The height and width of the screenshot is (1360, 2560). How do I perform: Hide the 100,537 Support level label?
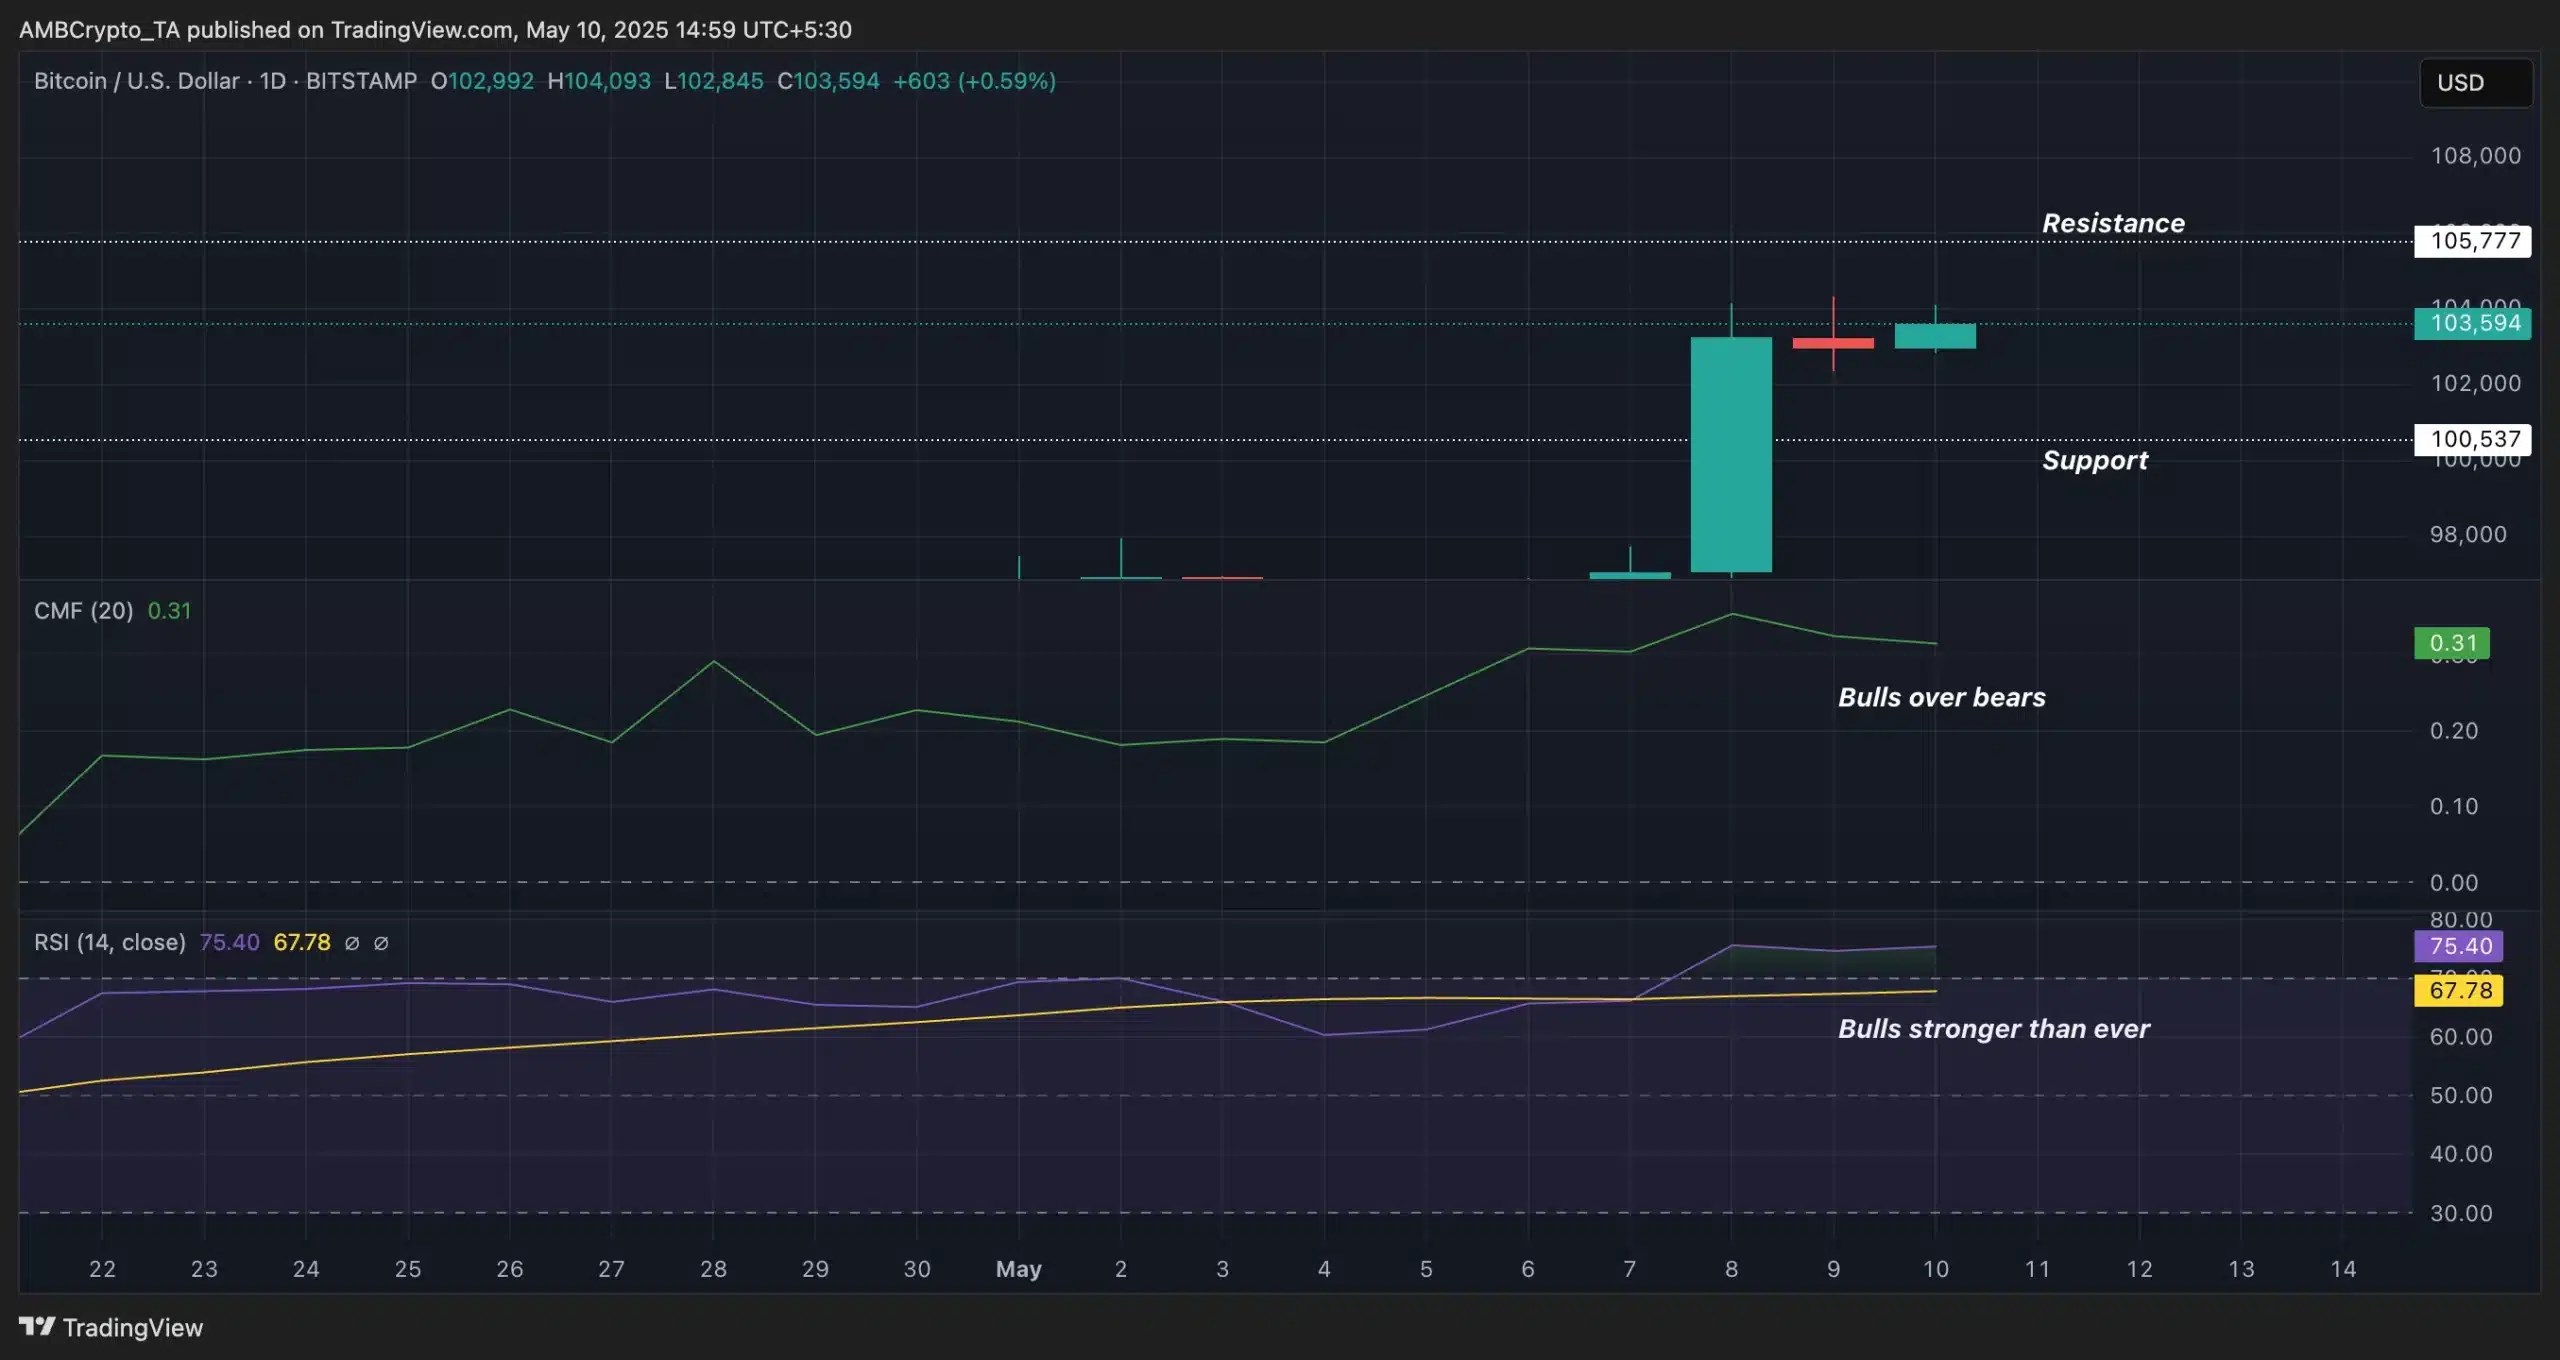tap(2472, 440)
